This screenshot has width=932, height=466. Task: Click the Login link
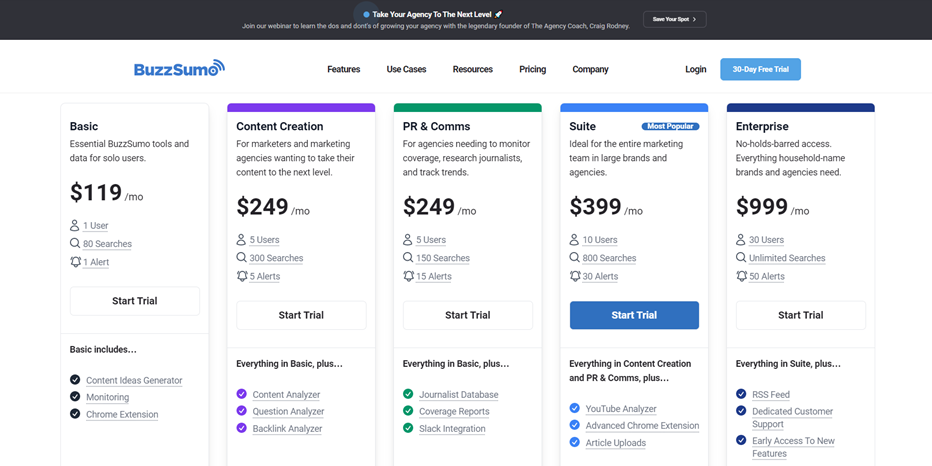tap(695, 69)
